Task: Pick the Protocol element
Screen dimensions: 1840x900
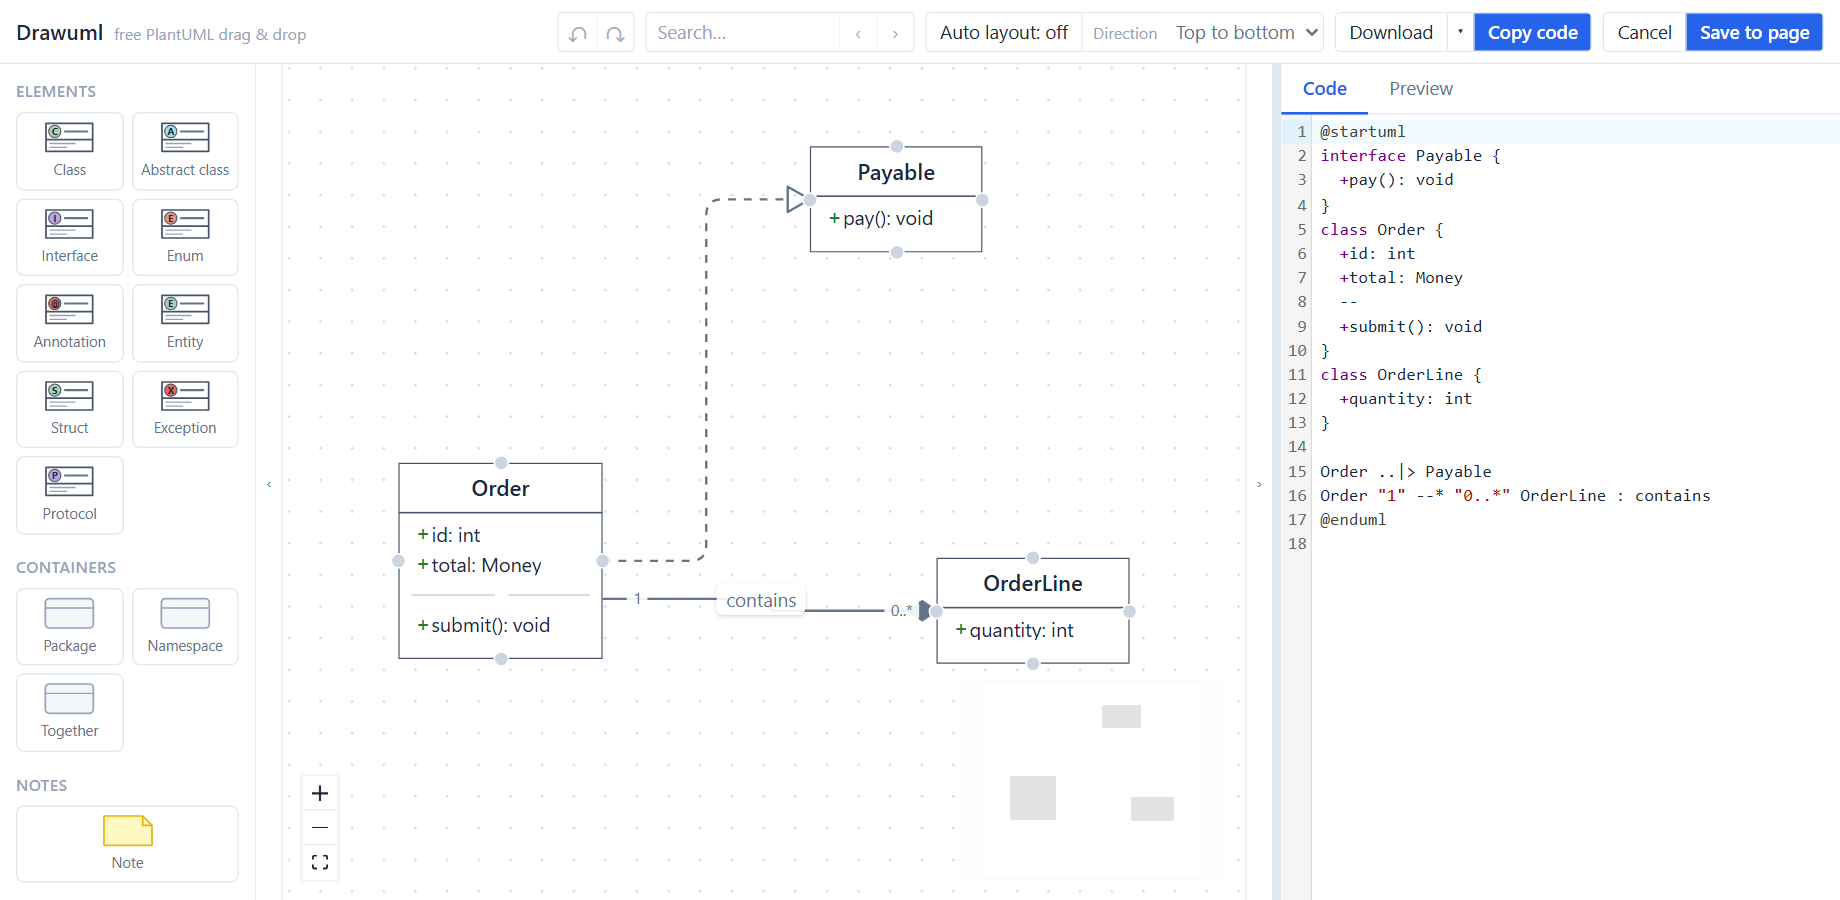Action: coord(70,495)
